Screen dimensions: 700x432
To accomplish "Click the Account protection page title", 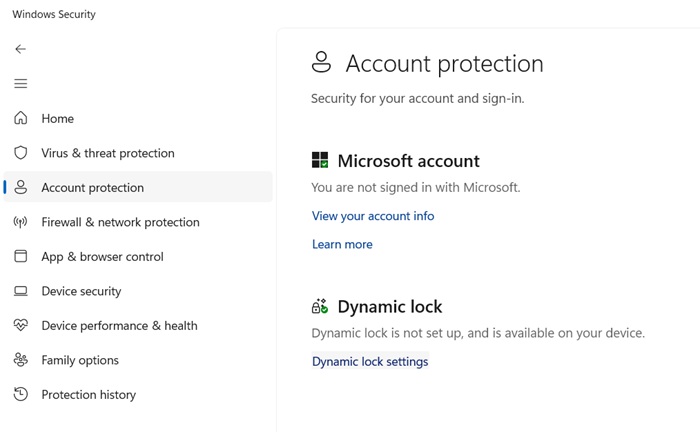I will pyautogui.click(x=445, y=63).
